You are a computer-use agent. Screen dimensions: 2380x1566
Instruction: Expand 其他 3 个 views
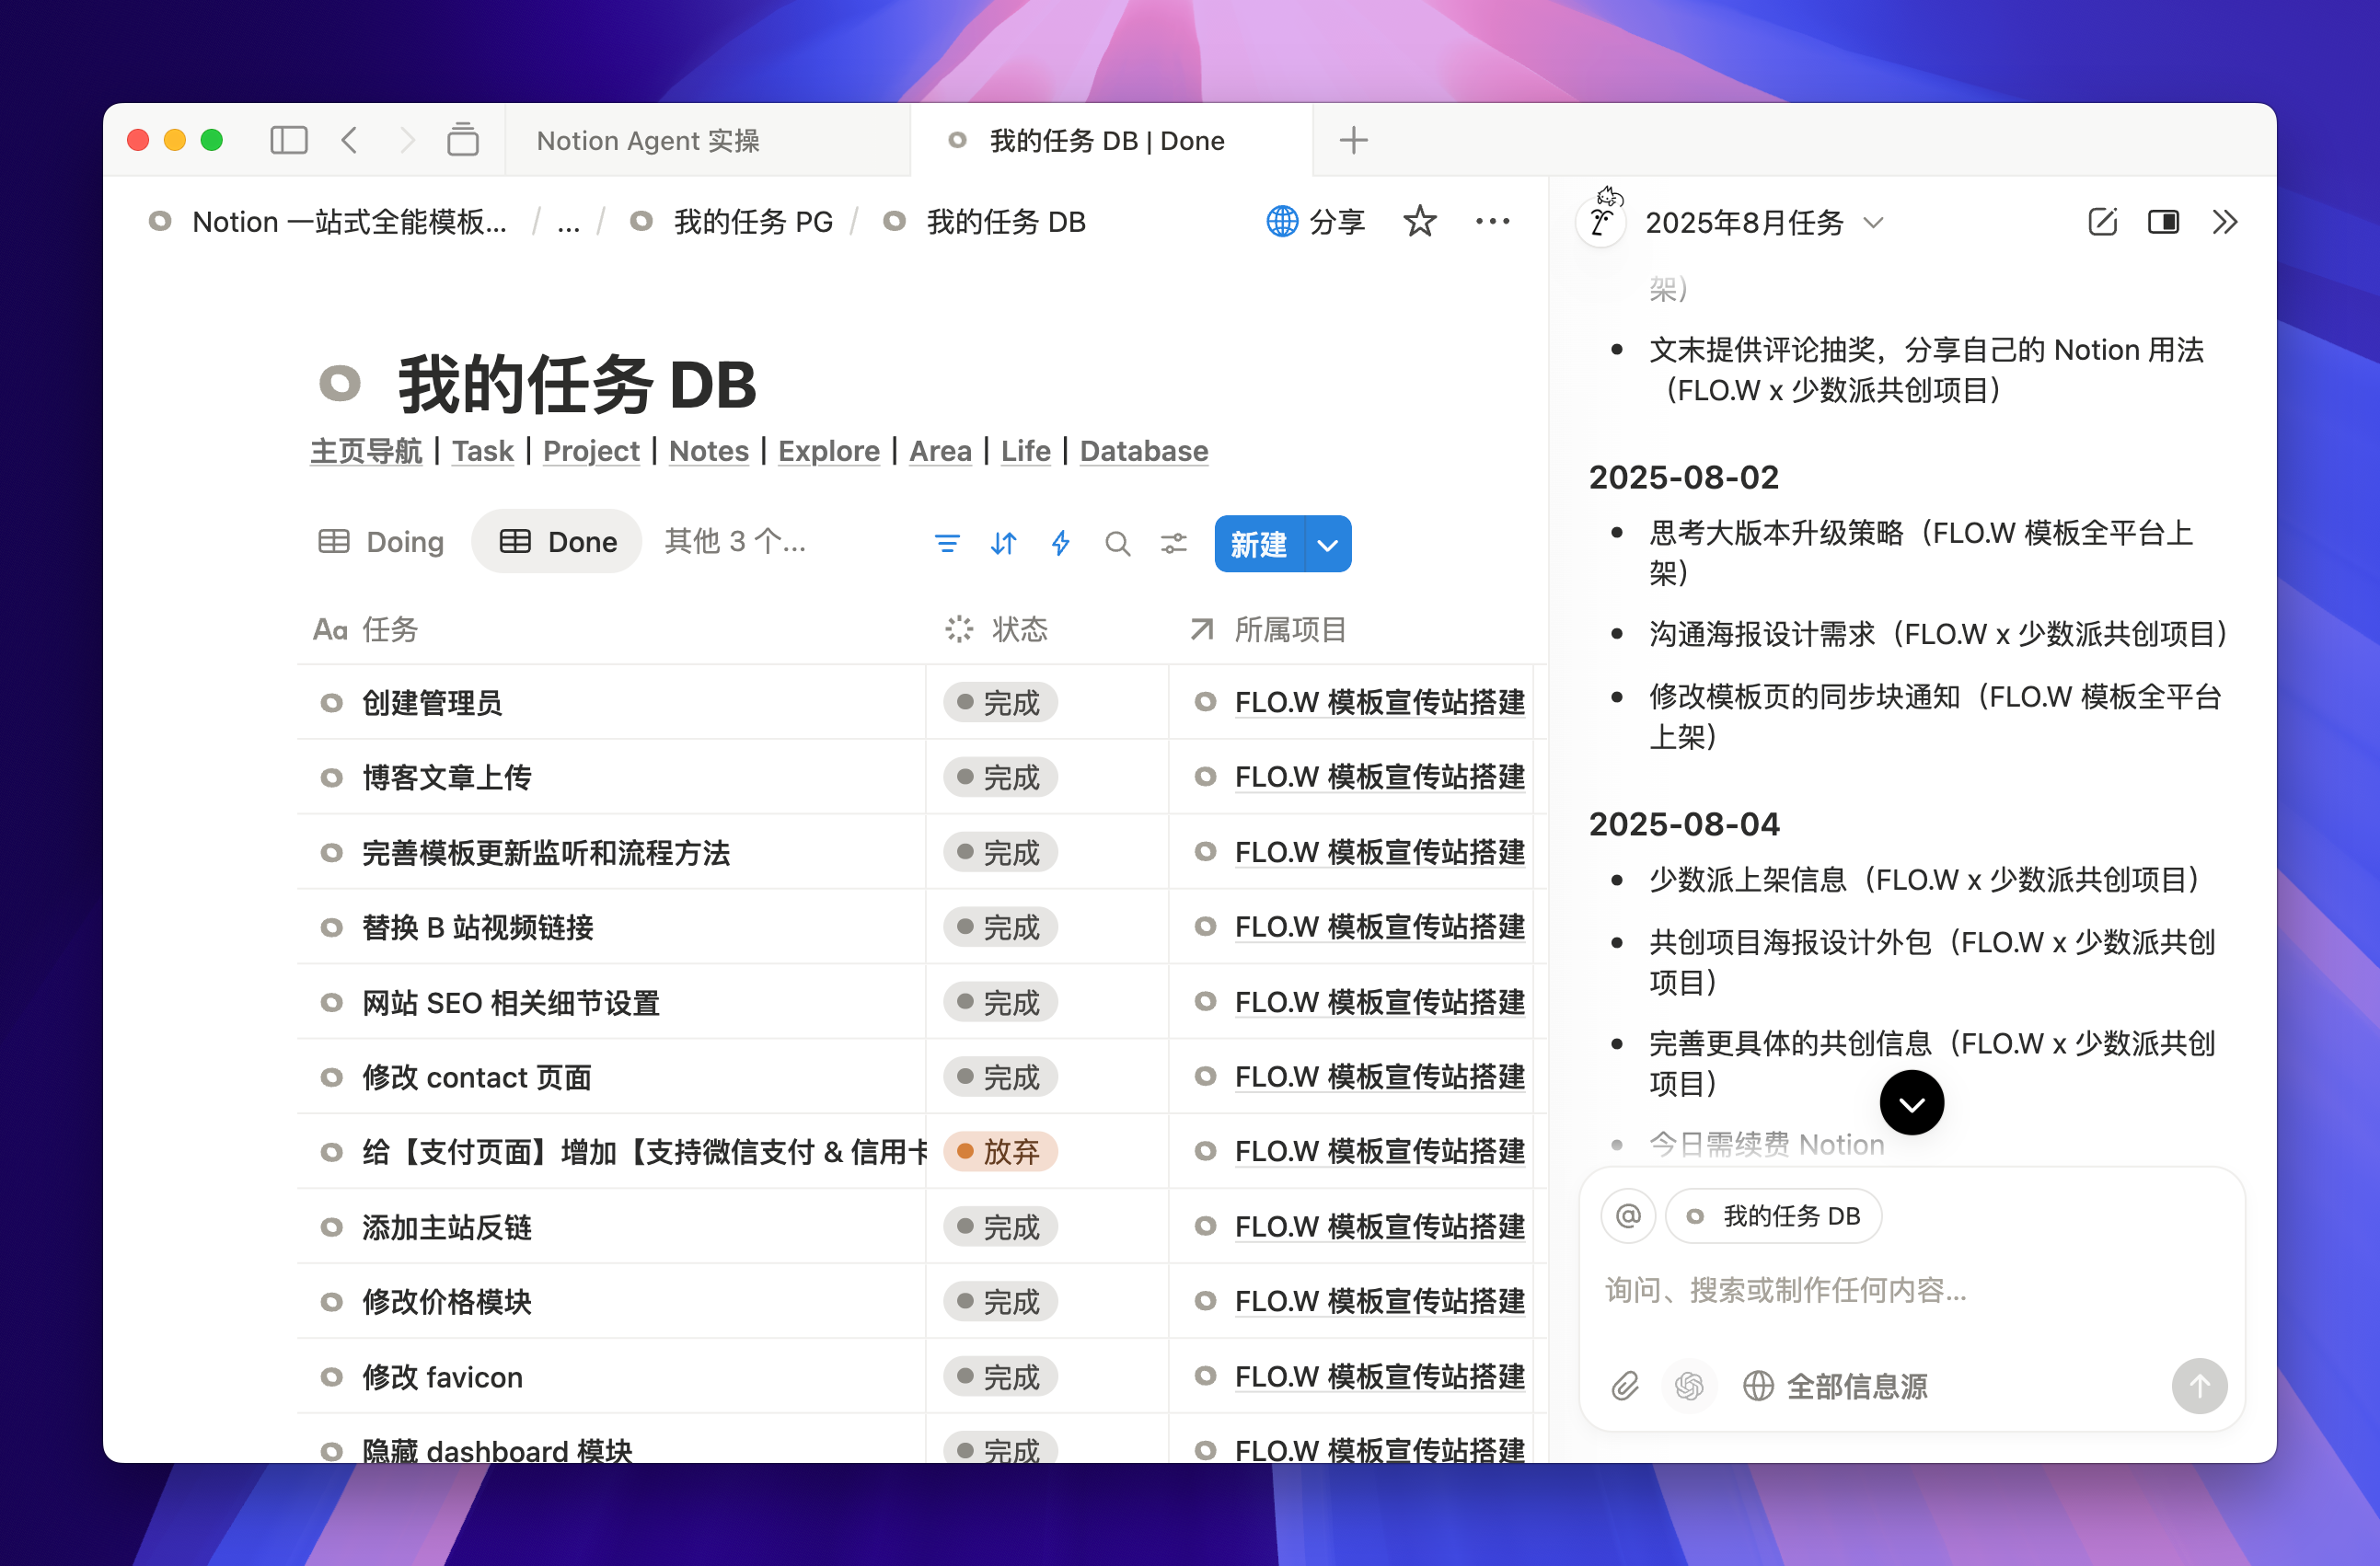pos(735,542)
